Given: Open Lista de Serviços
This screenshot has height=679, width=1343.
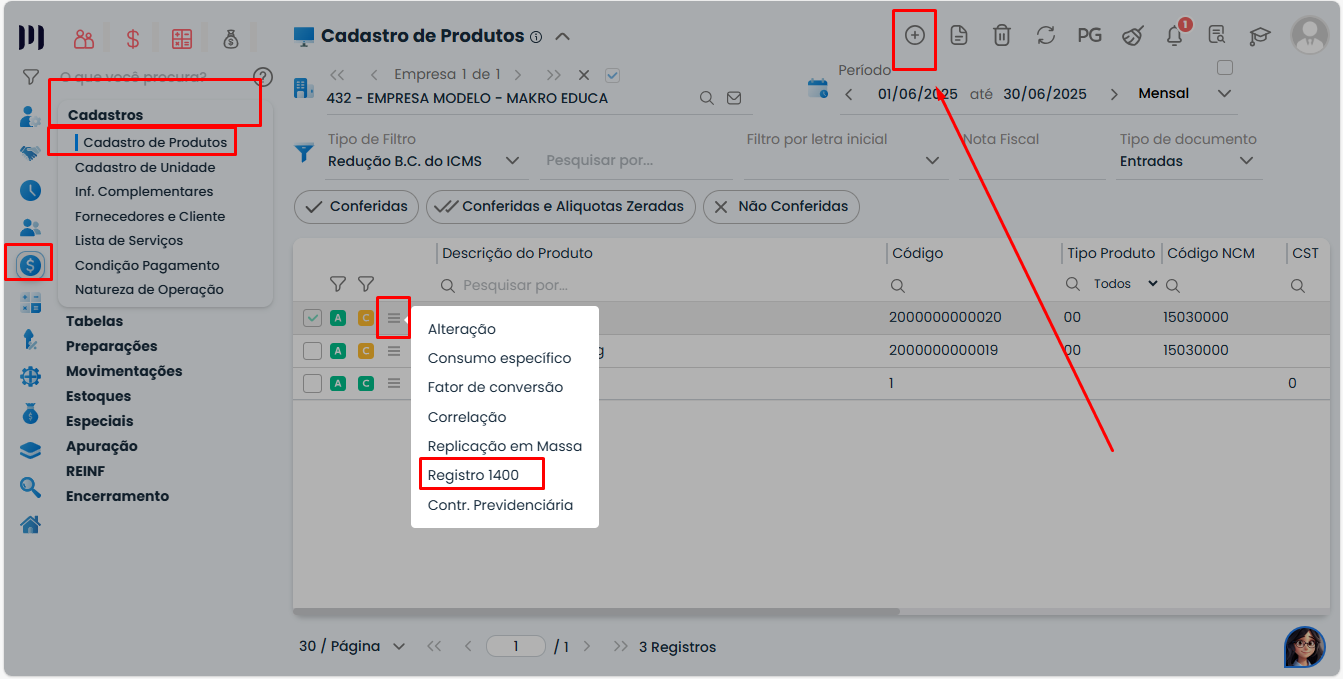Looking at the screenshot, I should coord(129,240).
